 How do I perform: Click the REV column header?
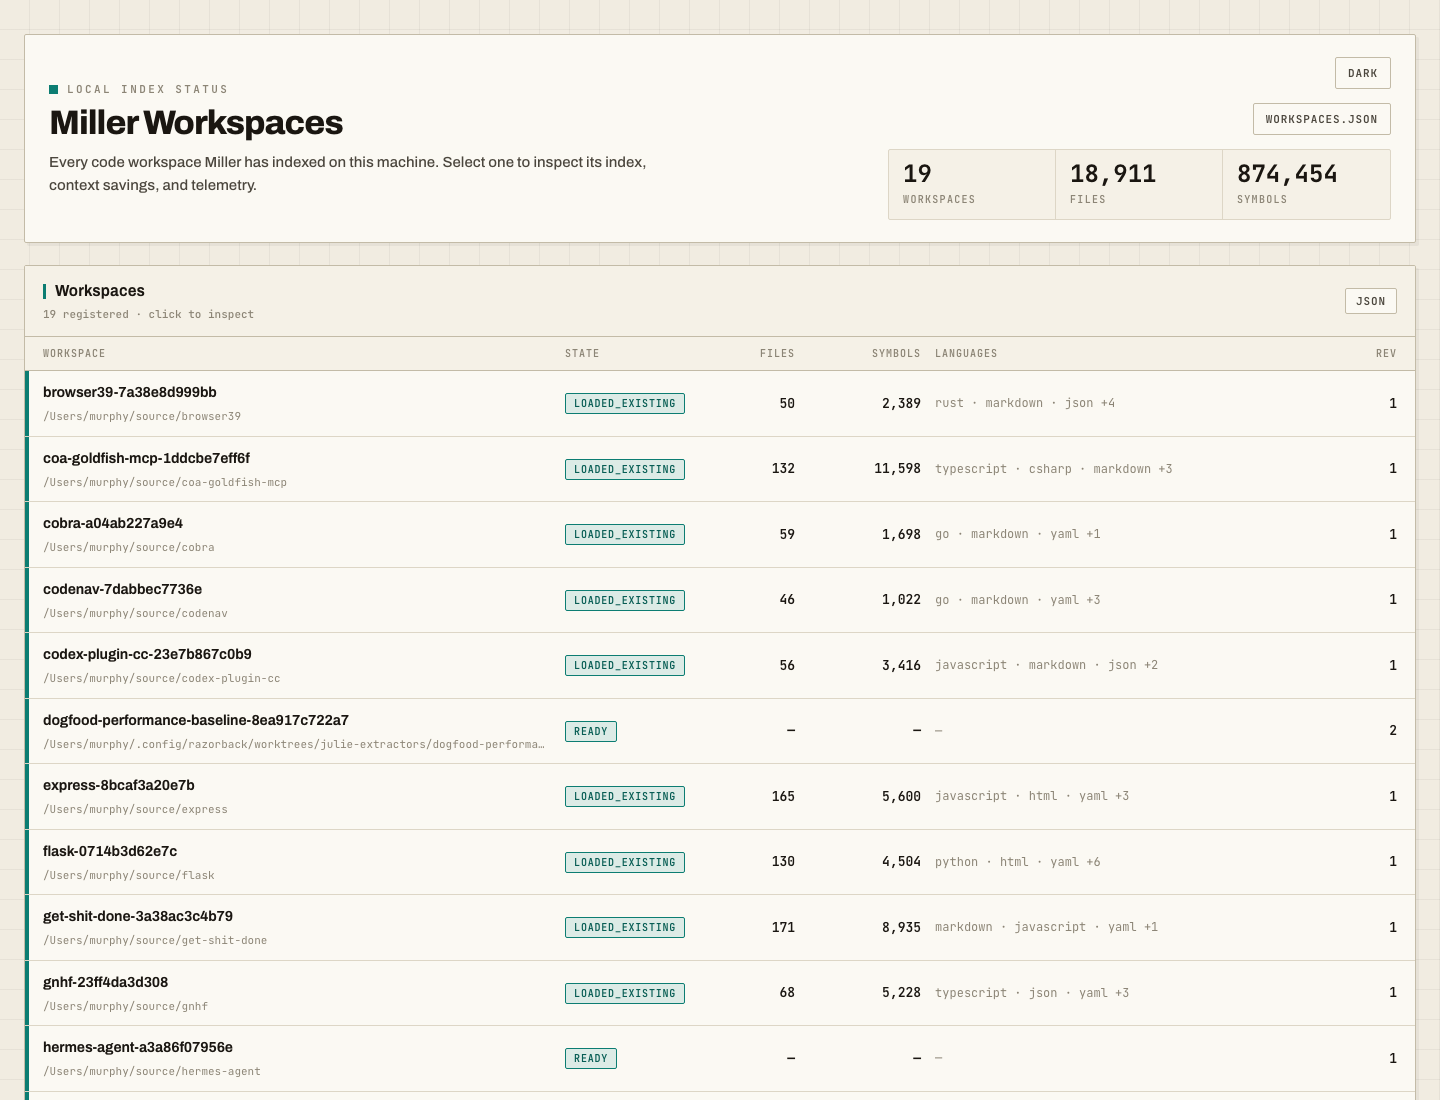1386,354
